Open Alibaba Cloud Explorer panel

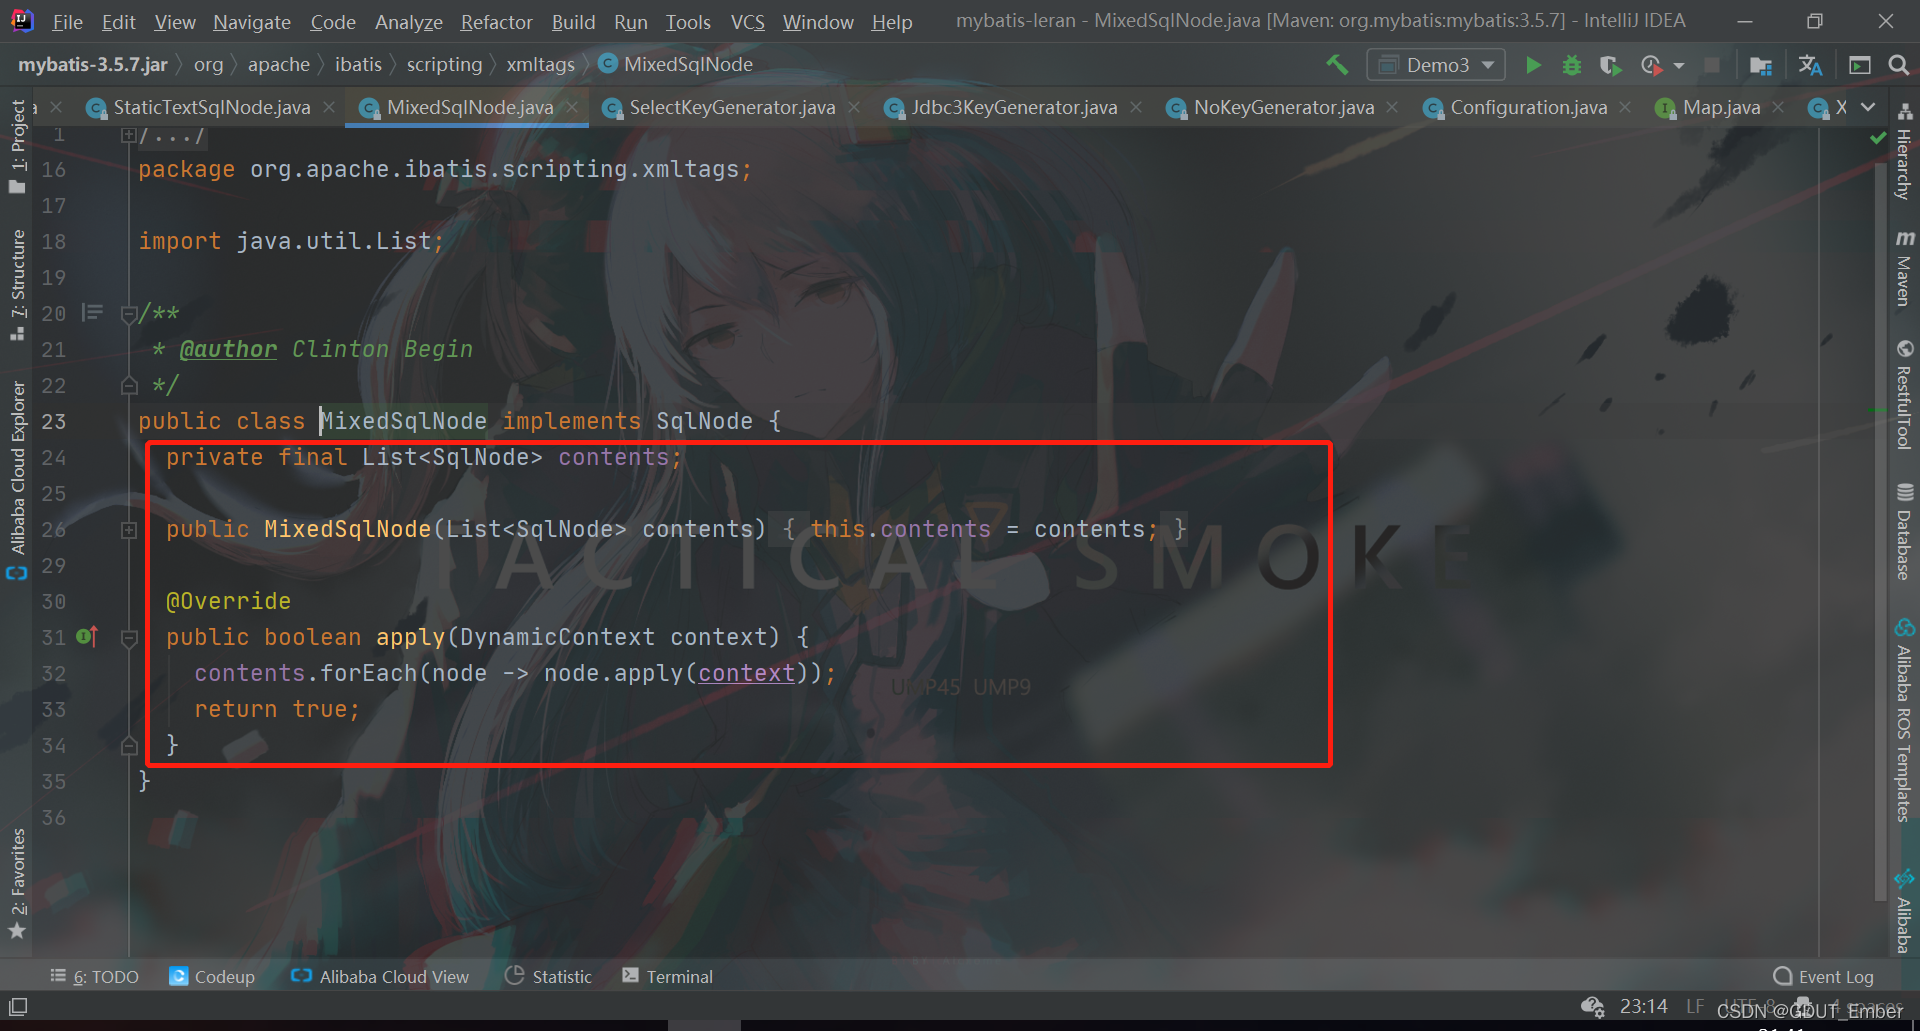[17, 479]
